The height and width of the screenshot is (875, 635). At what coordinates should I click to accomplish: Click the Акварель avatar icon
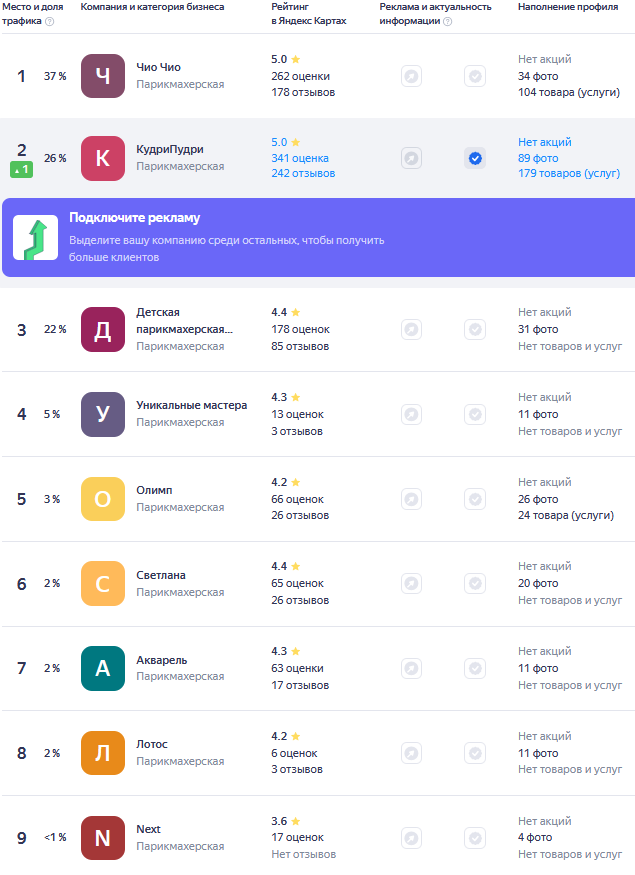[x=103, y=669]
